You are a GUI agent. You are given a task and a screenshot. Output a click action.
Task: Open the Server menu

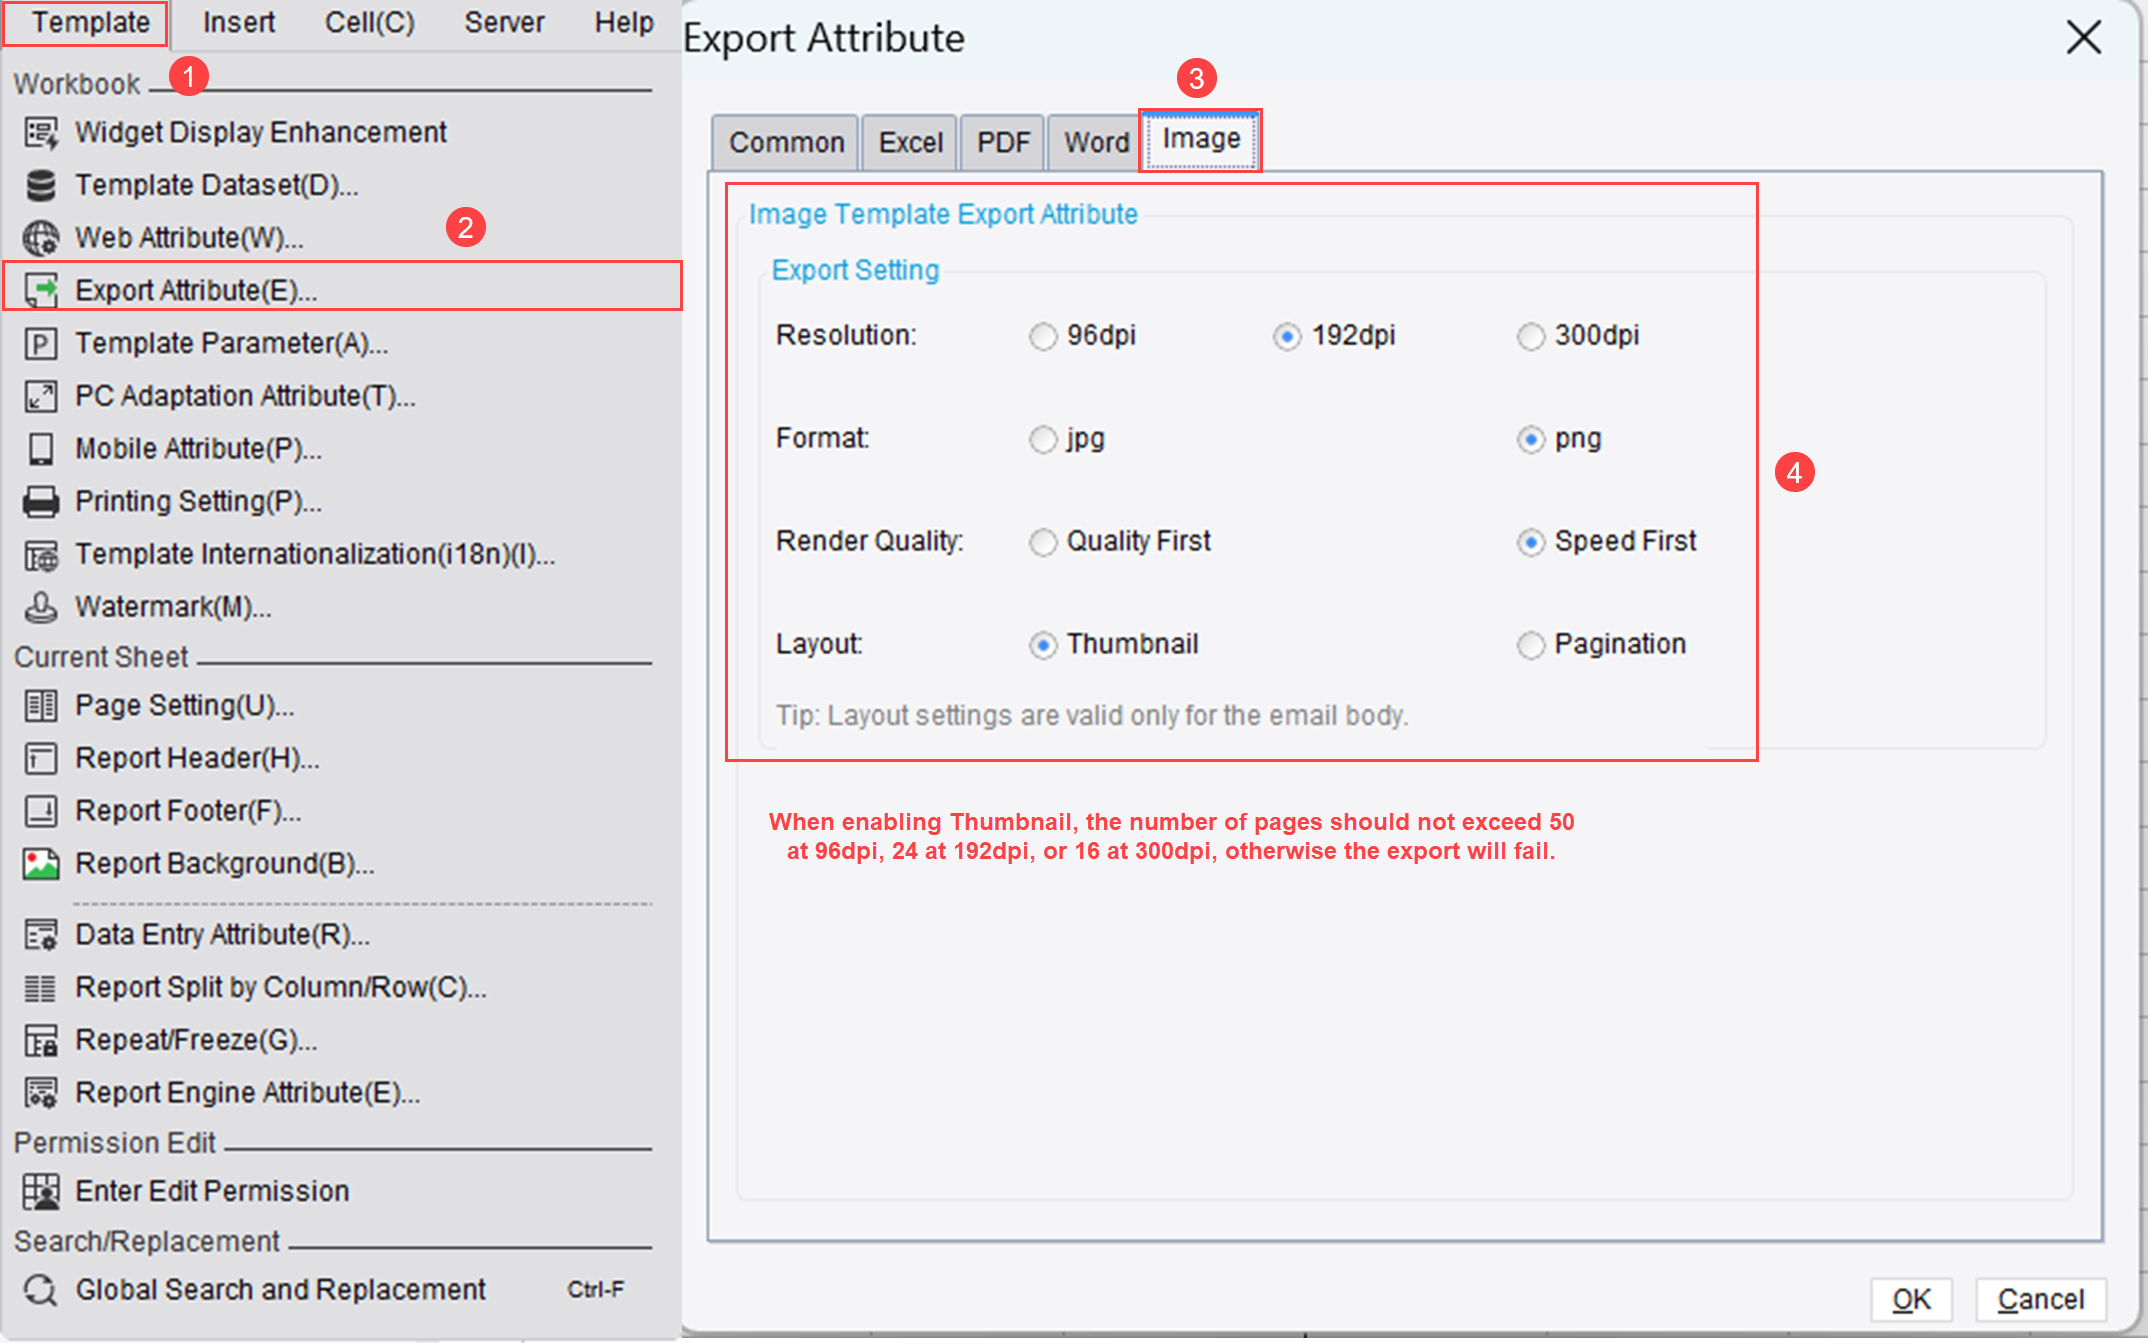click(x=504, y=22)
